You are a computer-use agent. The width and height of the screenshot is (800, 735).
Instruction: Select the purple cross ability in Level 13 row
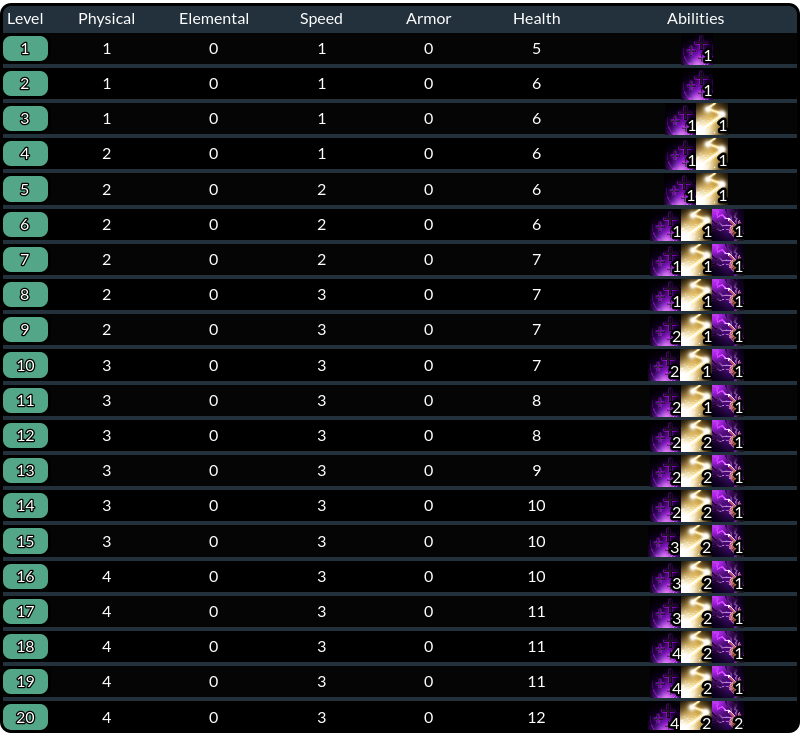pyautogui.click(x=666, y=471)
